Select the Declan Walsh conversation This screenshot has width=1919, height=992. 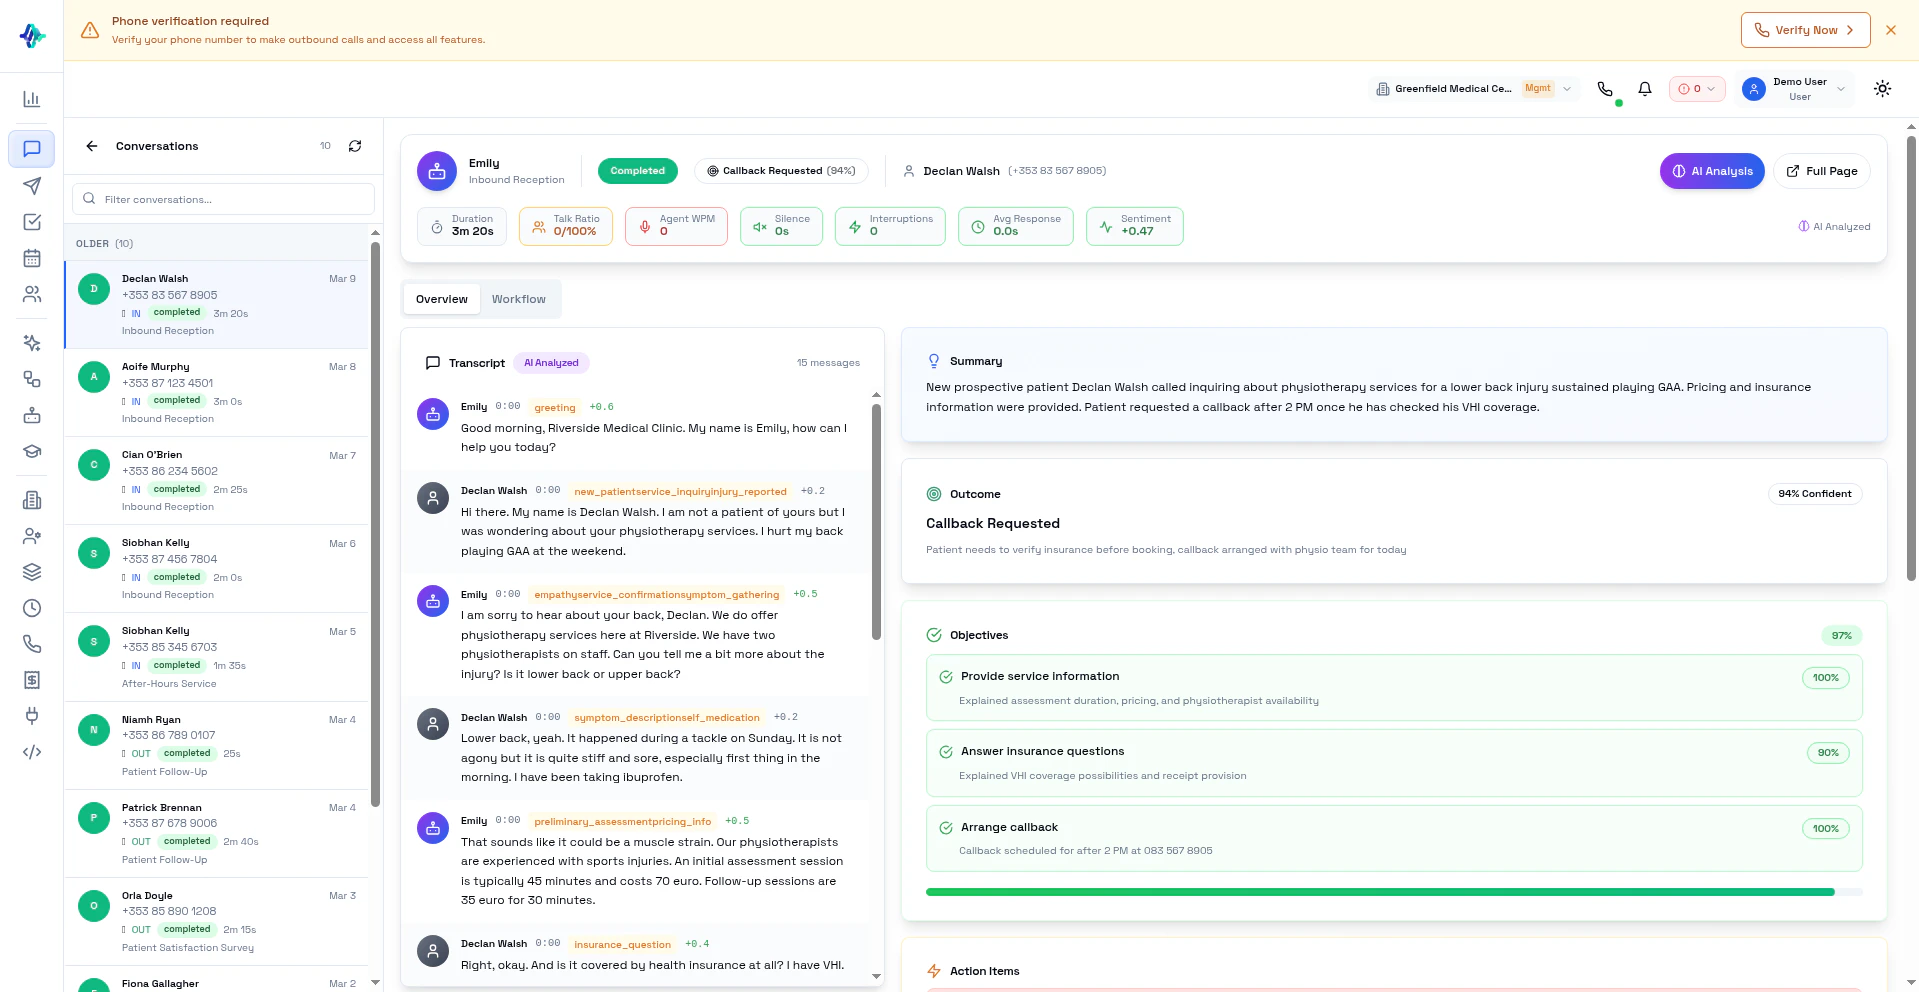pos(216,304)
